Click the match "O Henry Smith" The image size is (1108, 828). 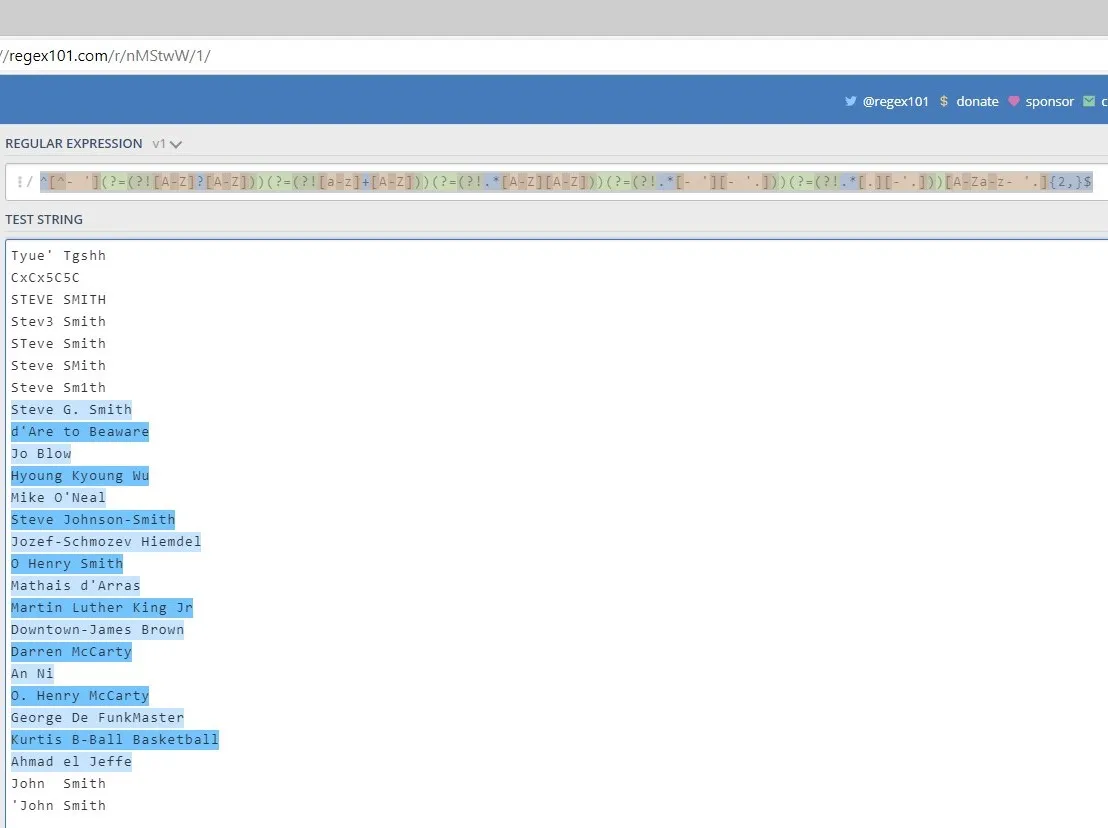pyautogui.click(x=67, y=564)
